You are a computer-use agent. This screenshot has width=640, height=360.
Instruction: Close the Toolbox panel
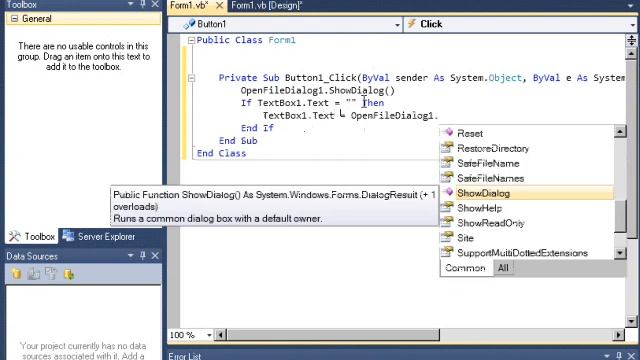pos(155,4)
